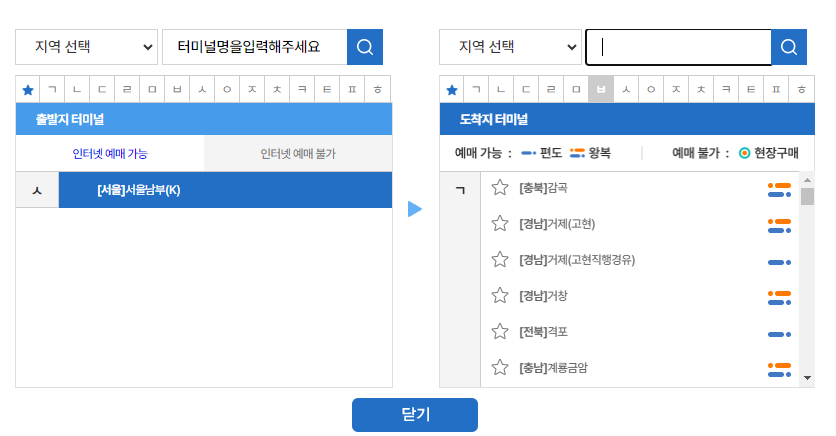This screenshot has height=436, width=836.
Task: Select [서울]서울남부(K) departure terminal
Action: 225,190
